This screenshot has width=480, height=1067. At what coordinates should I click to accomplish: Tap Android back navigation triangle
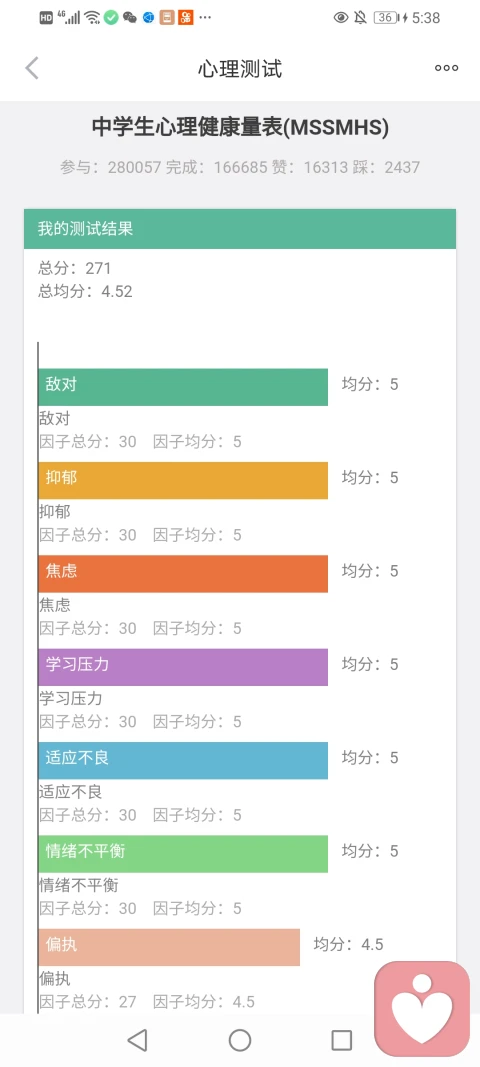(x=138, y=1040)
